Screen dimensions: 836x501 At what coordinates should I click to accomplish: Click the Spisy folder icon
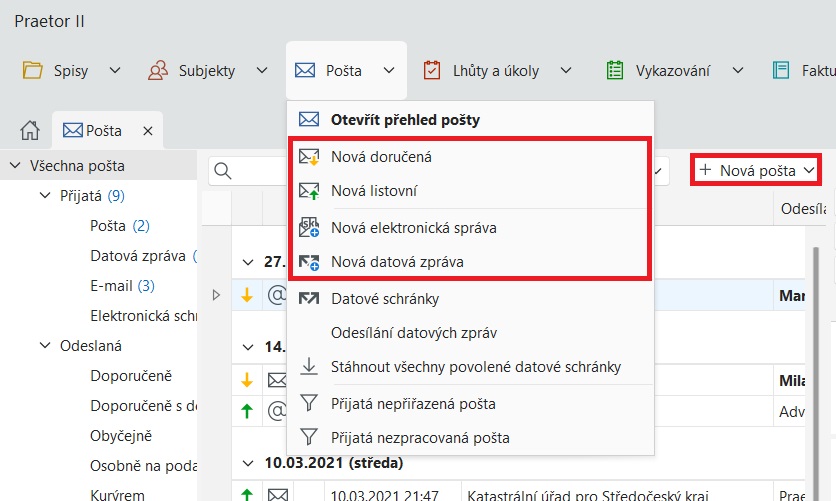pyautogui.click(x=34, y=70)
